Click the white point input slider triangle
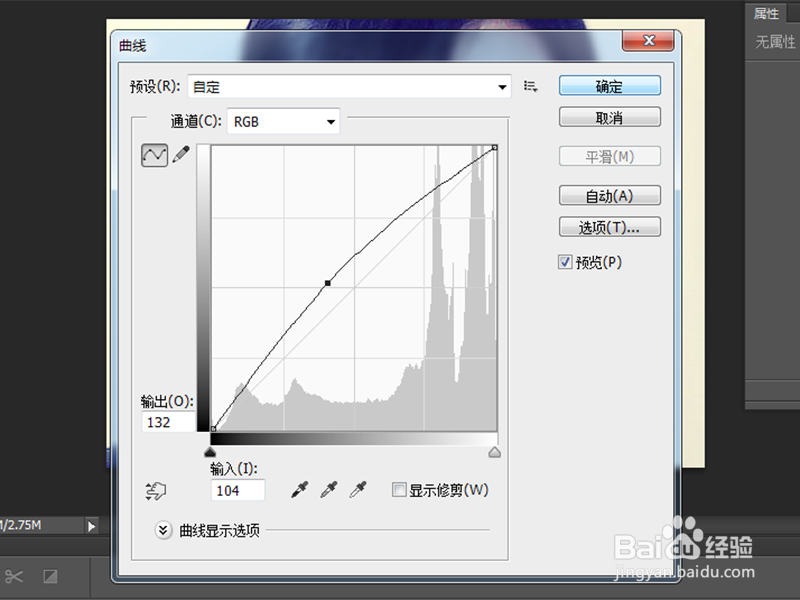 (x=494, y=452)
